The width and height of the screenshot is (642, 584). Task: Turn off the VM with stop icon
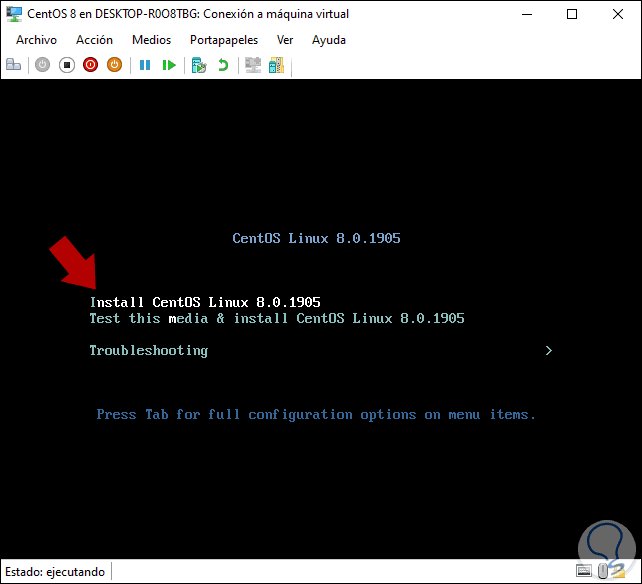(x=67, y=65)
